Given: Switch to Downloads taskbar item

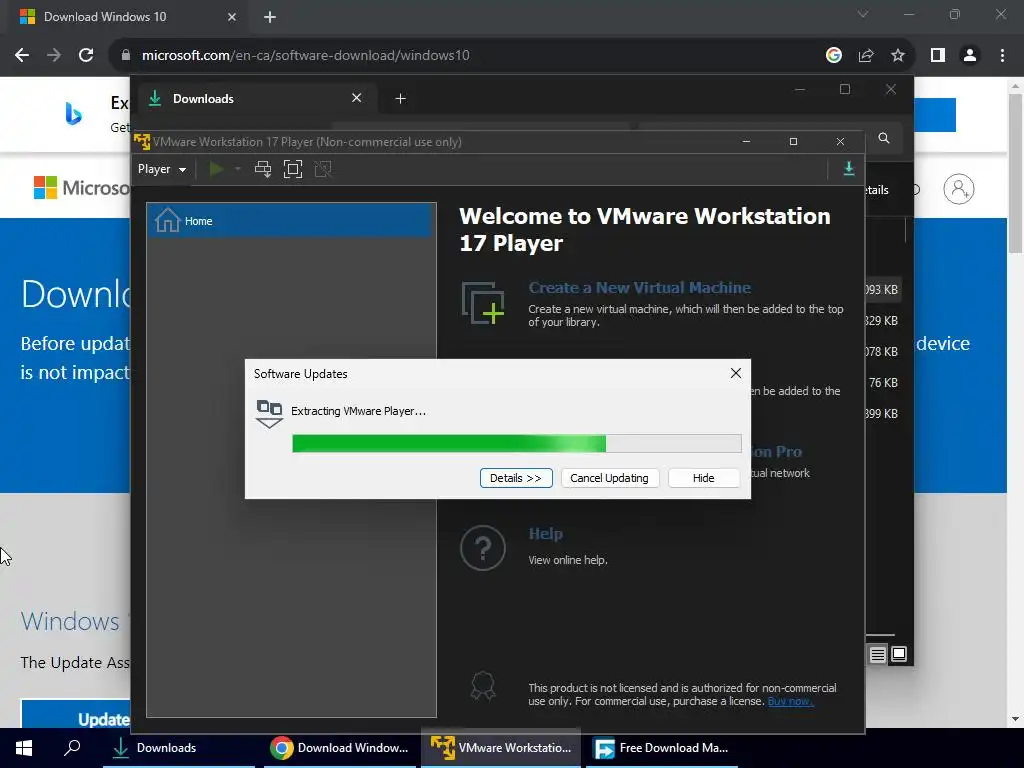Looking at the screenshot, I should (180, 748).
